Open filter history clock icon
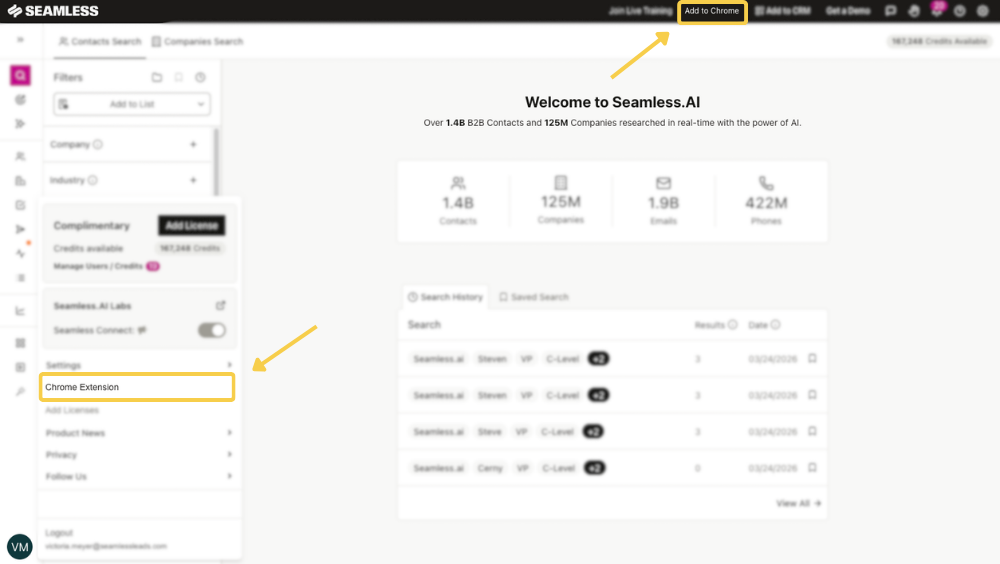The height and width of the screenshot is (564, 1000). pyautogui.click(x=200, y=77)
